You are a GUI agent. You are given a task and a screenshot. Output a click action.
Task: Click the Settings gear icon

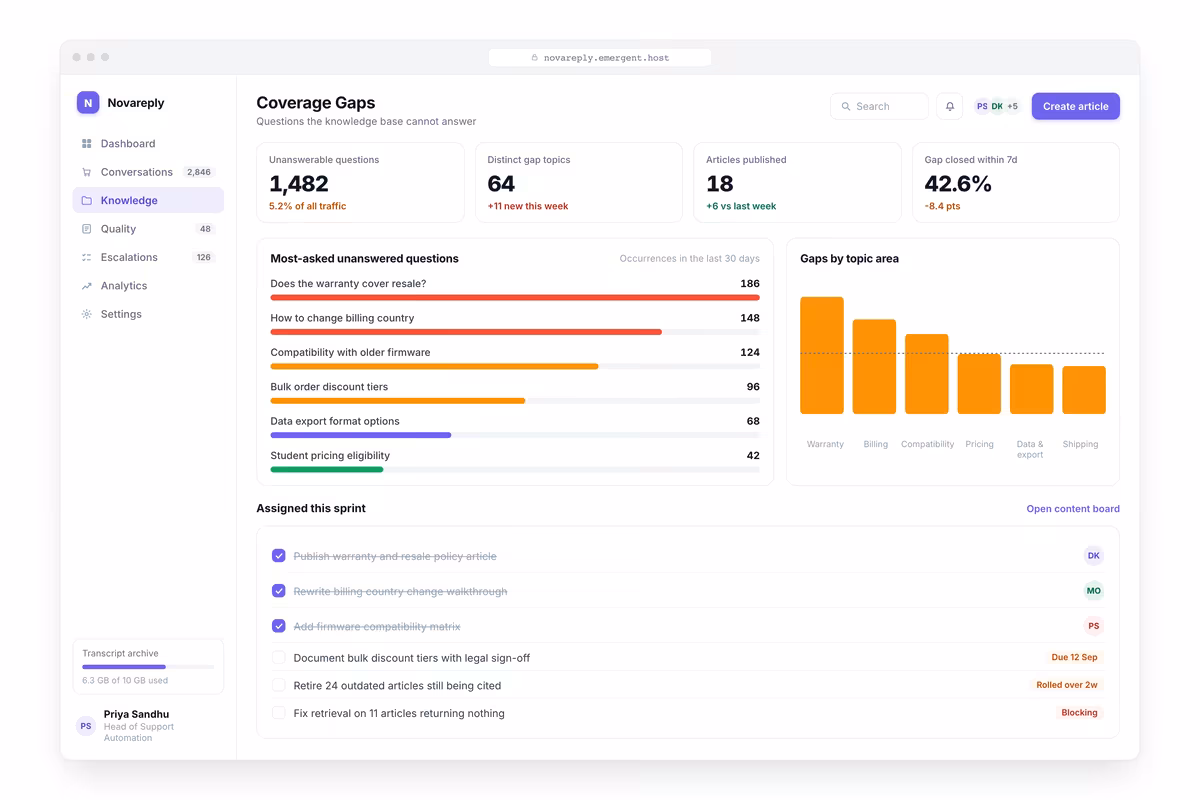click(87, 314)
